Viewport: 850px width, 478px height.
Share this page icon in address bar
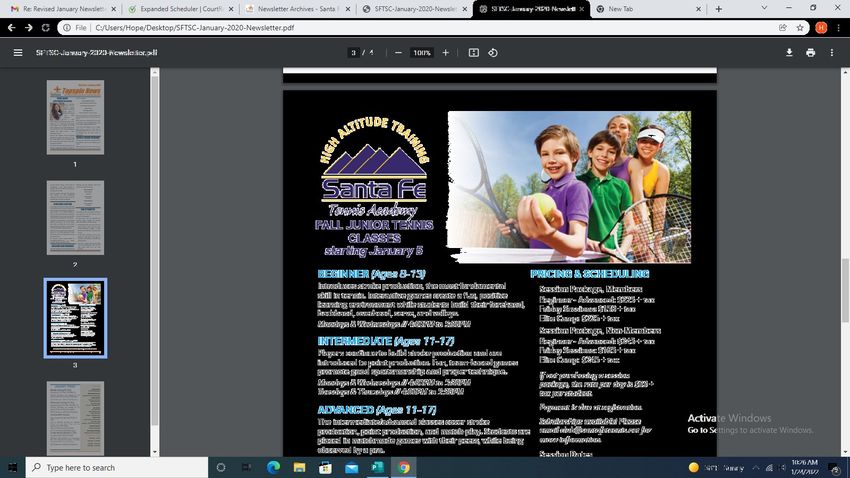click(x=783, y=28)
